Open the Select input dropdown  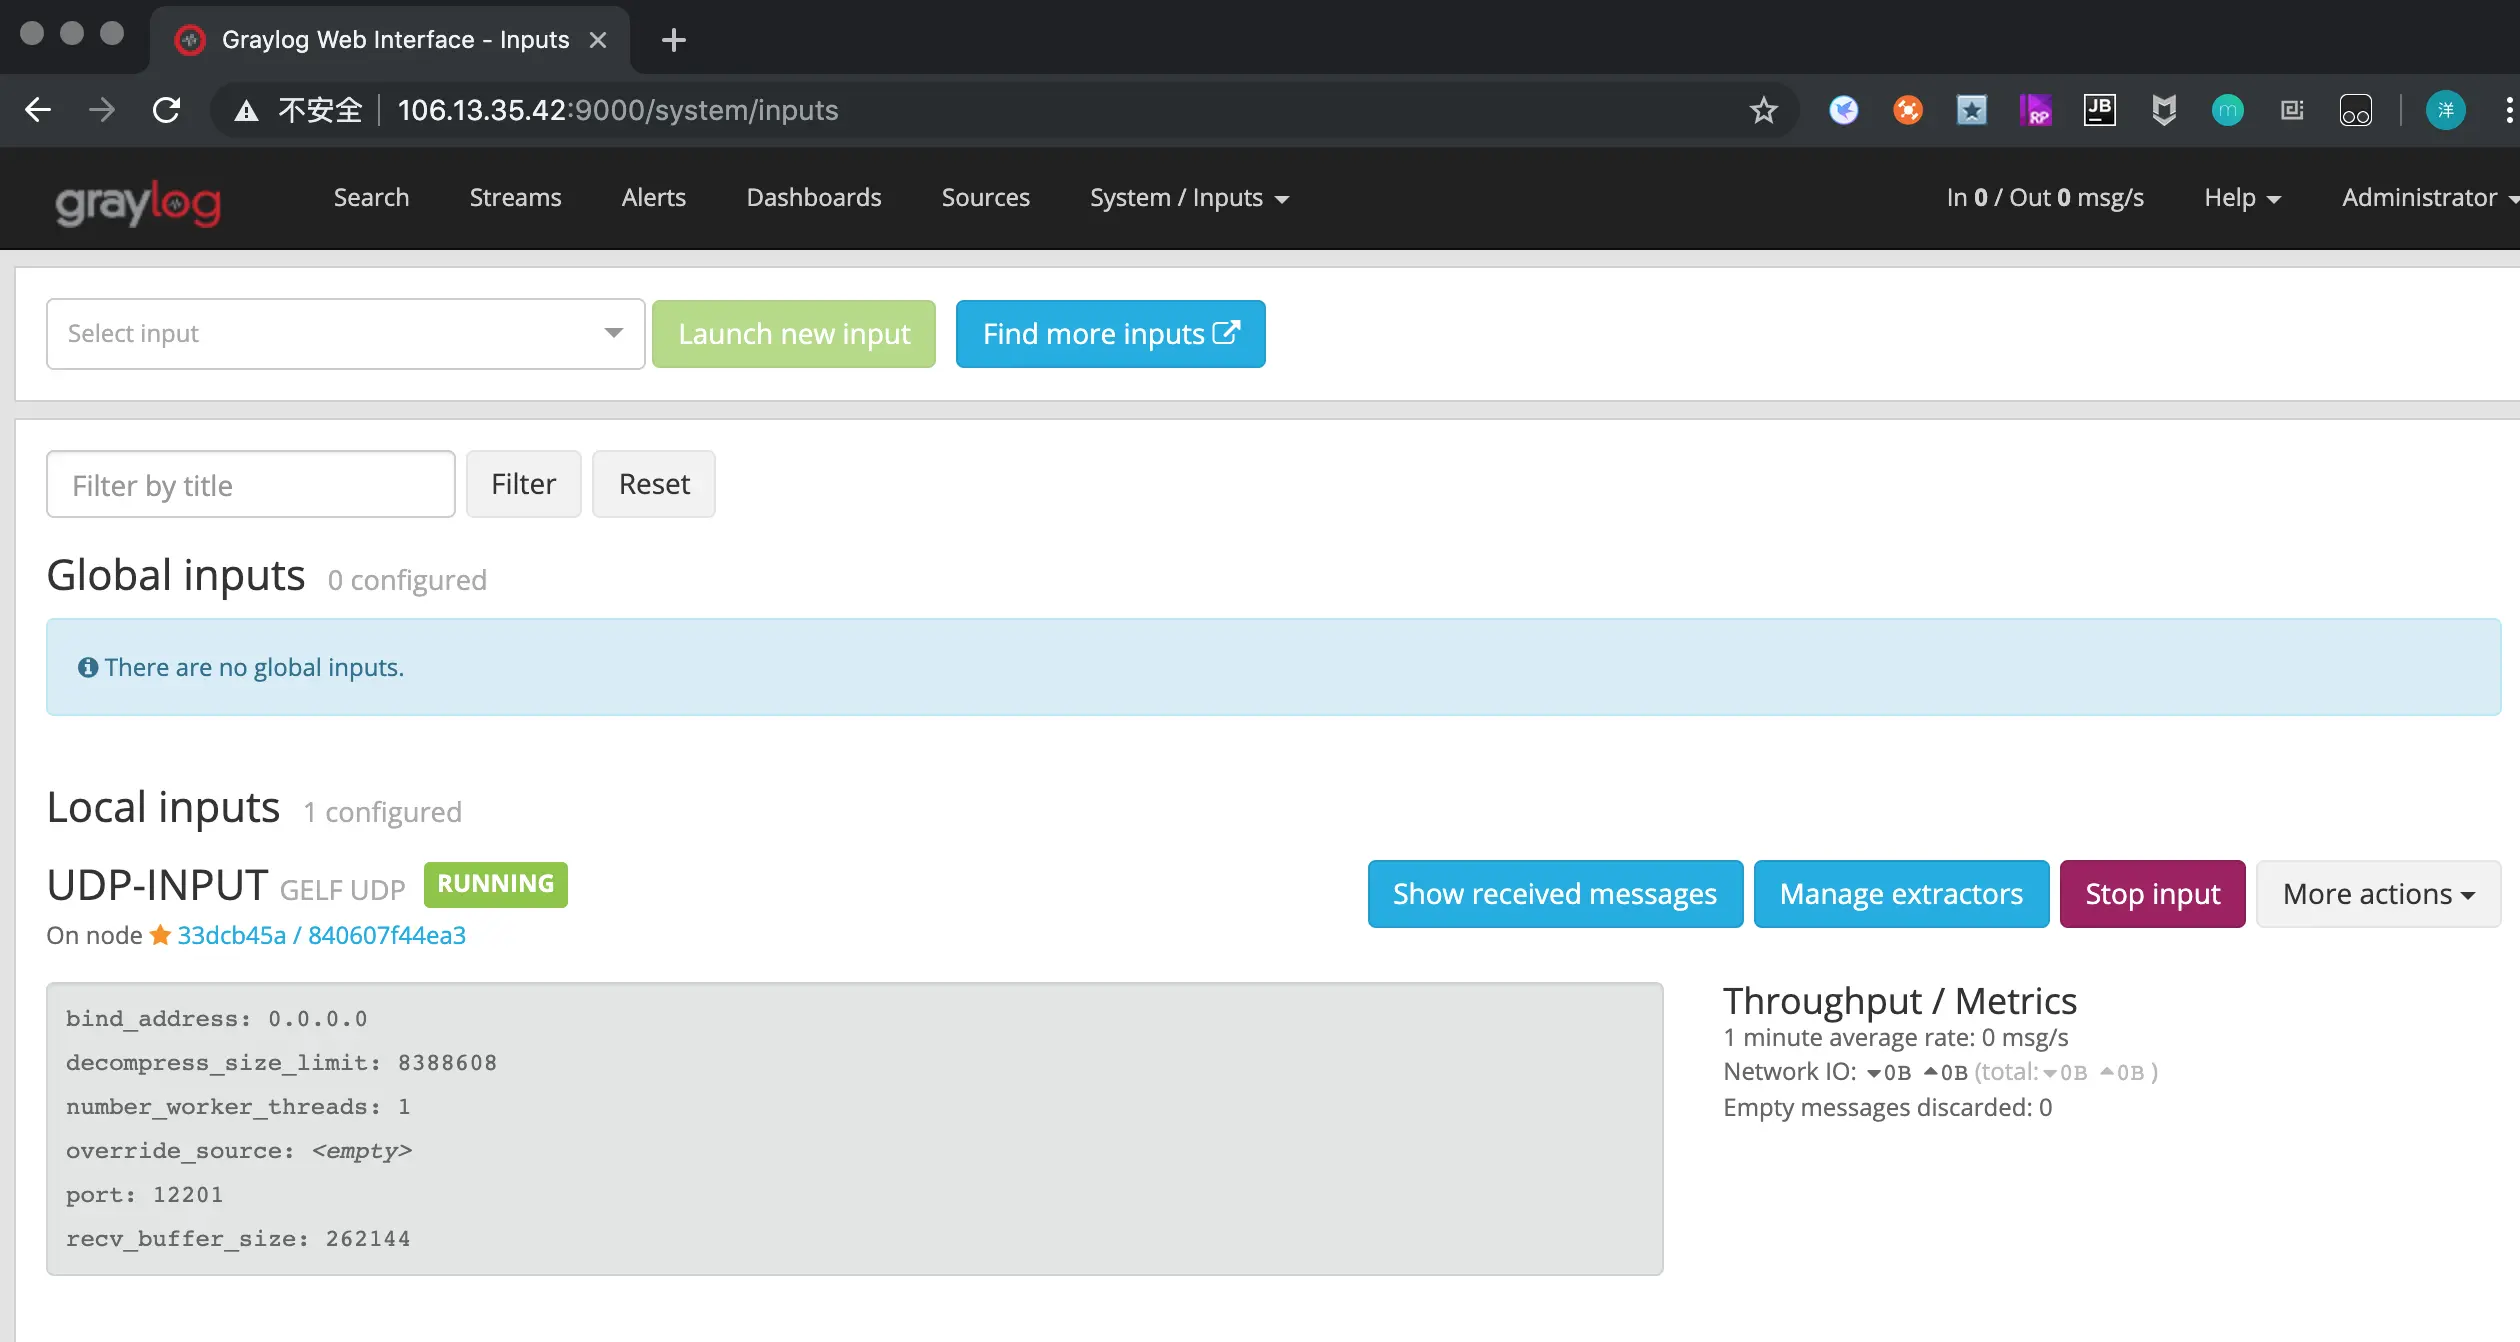coord(345,334)
